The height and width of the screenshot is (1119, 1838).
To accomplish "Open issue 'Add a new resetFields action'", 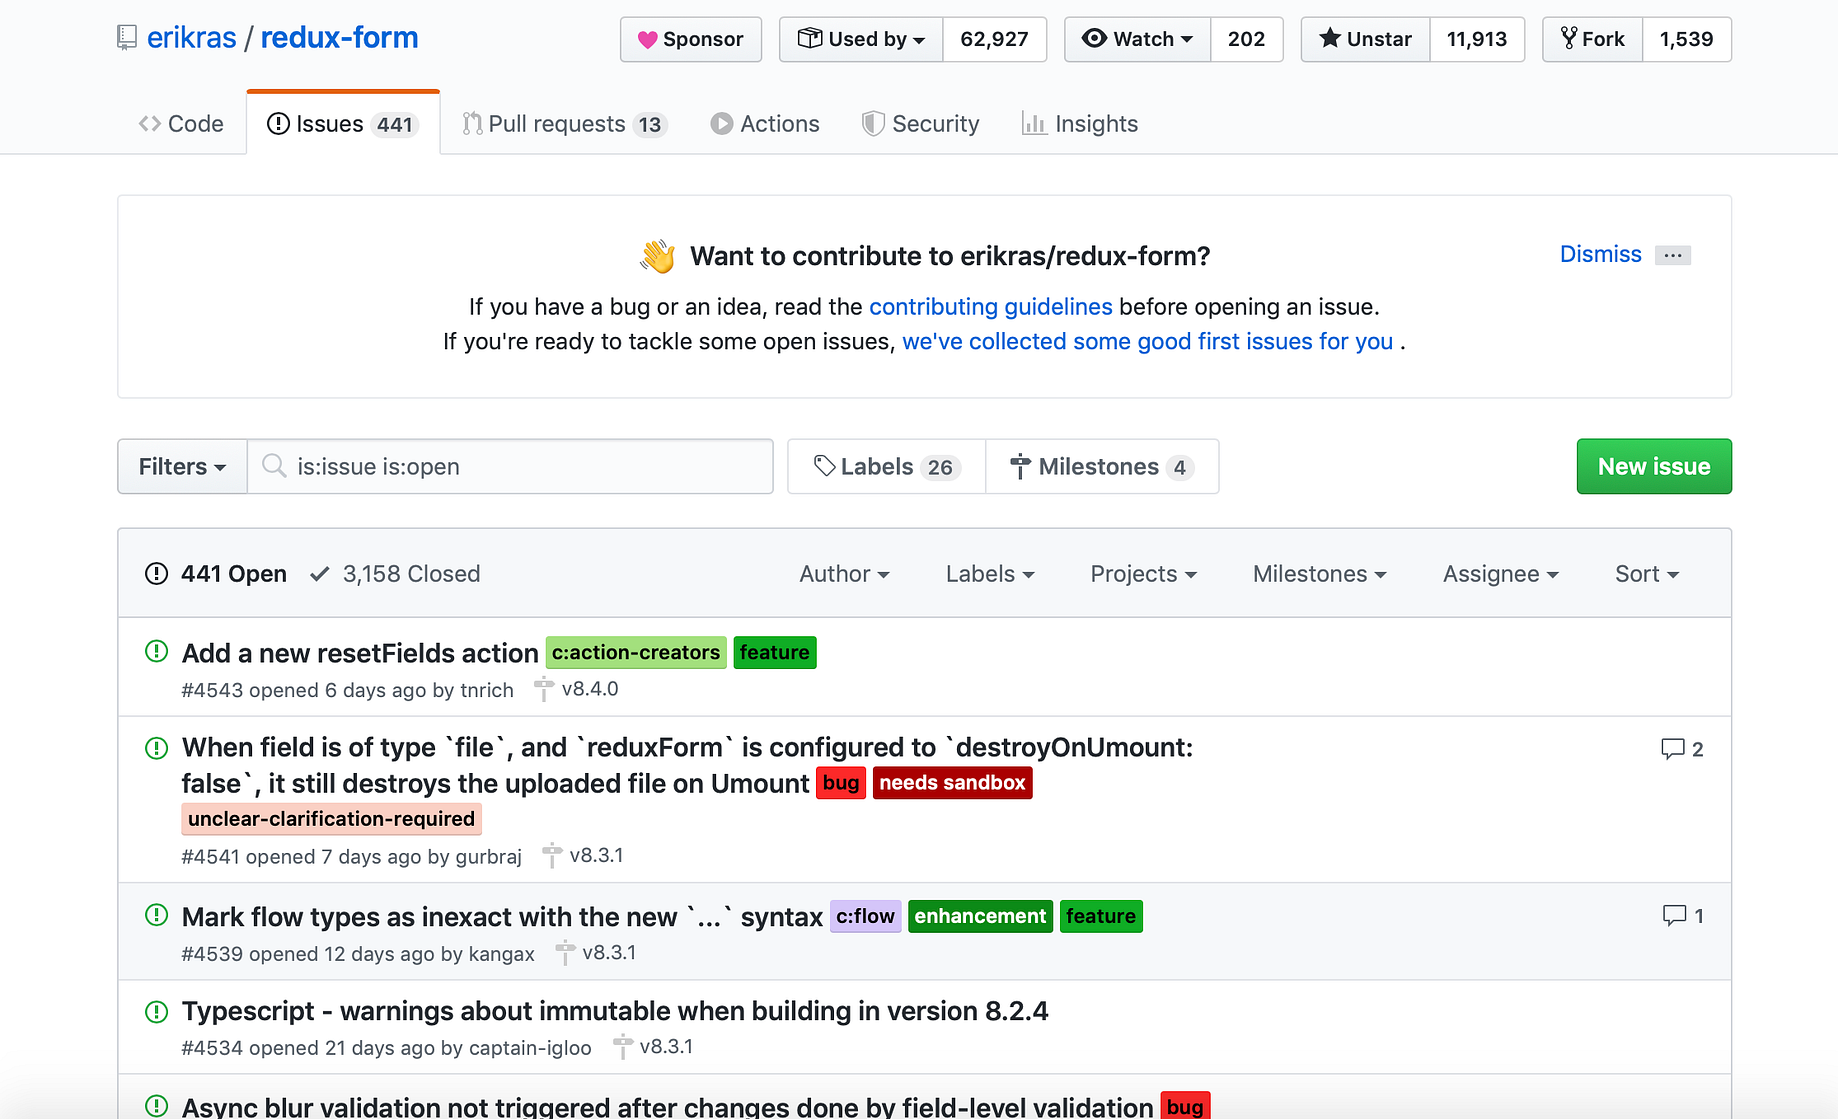I will click(x=360, y=653).
